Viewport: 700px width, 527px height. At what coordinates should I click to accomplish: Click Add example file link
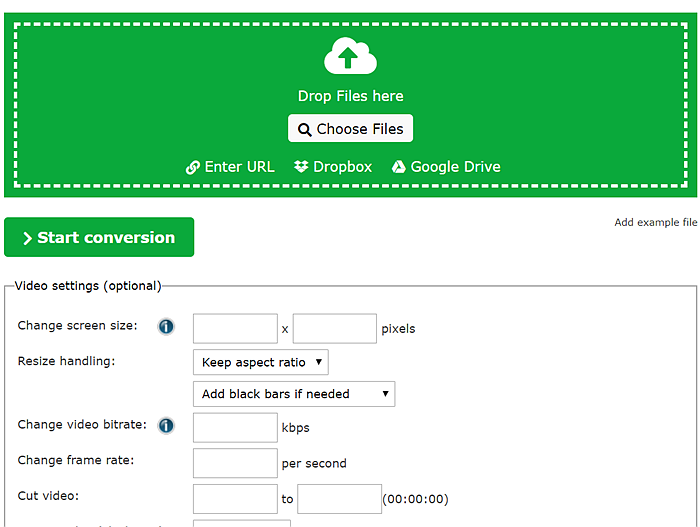655,222
